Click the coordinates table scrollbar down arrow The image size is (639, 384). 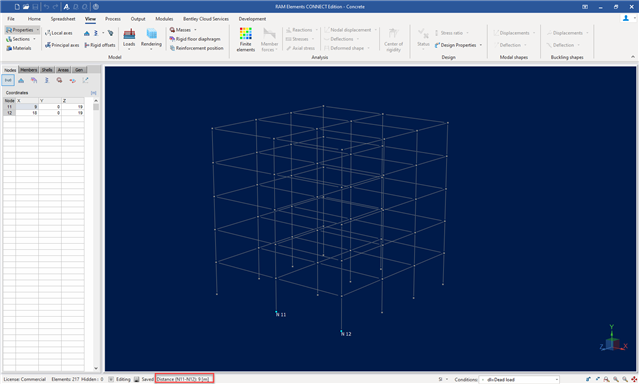[x=96, y=368]
